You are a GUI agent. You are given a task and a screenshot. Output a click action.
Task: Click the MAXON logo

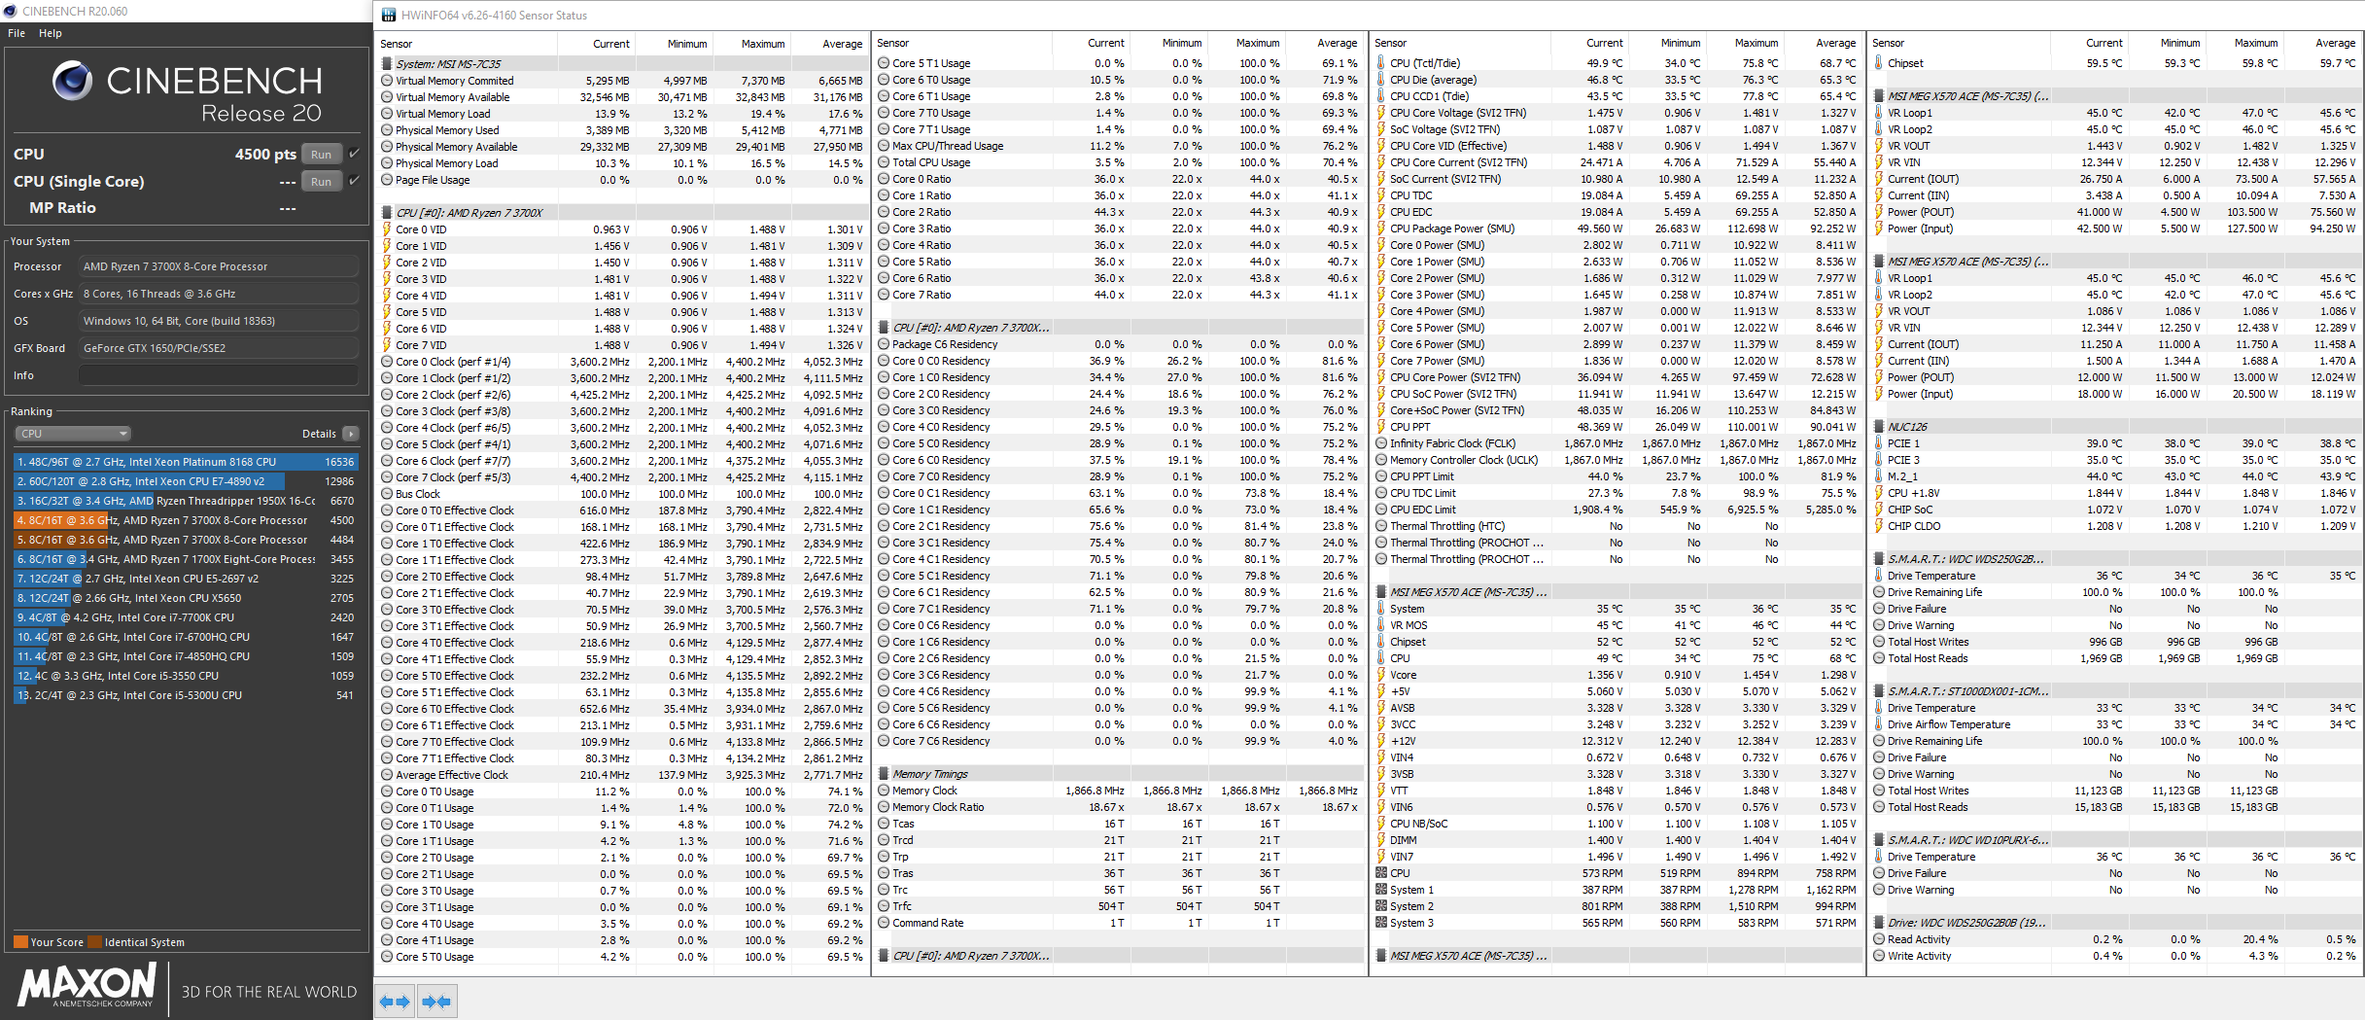pos(87,985)
